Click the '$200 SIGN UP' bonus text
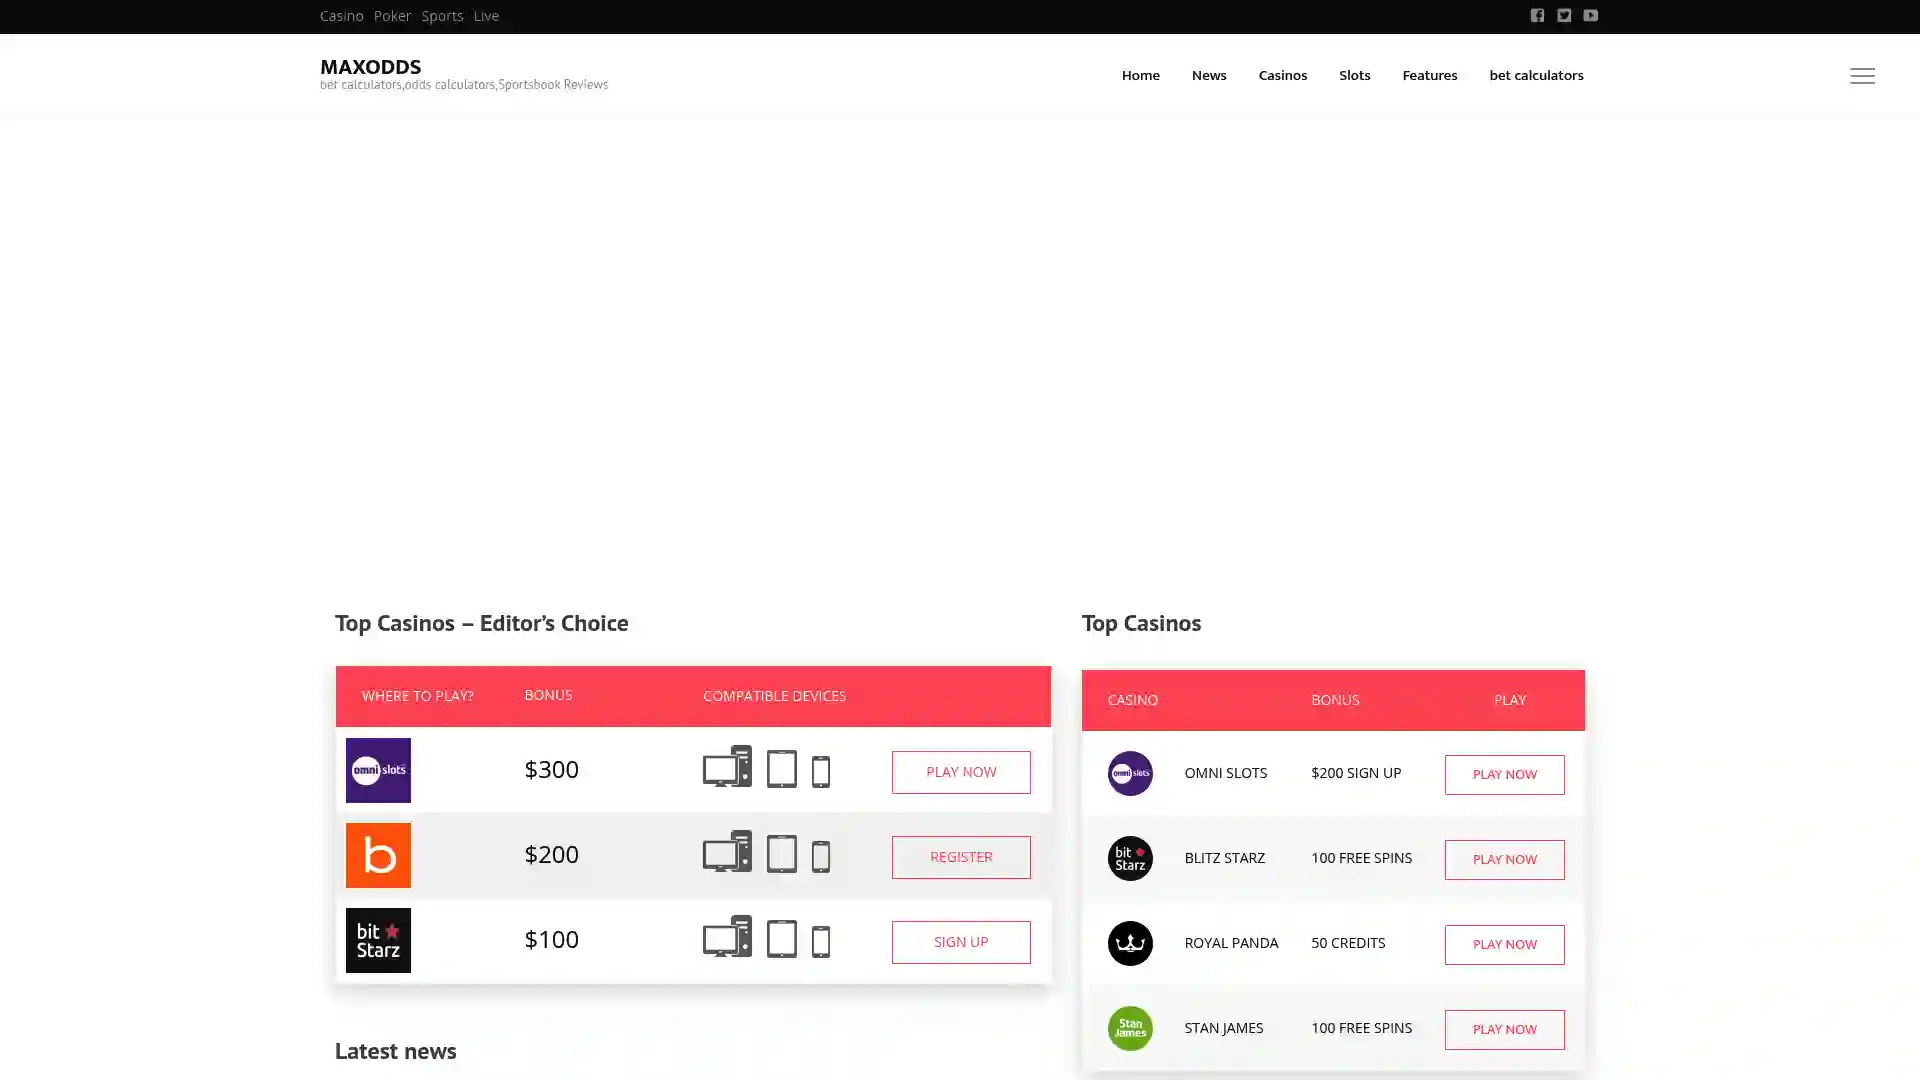Screen dimensions: 1920x1080 click(1356, 773)
